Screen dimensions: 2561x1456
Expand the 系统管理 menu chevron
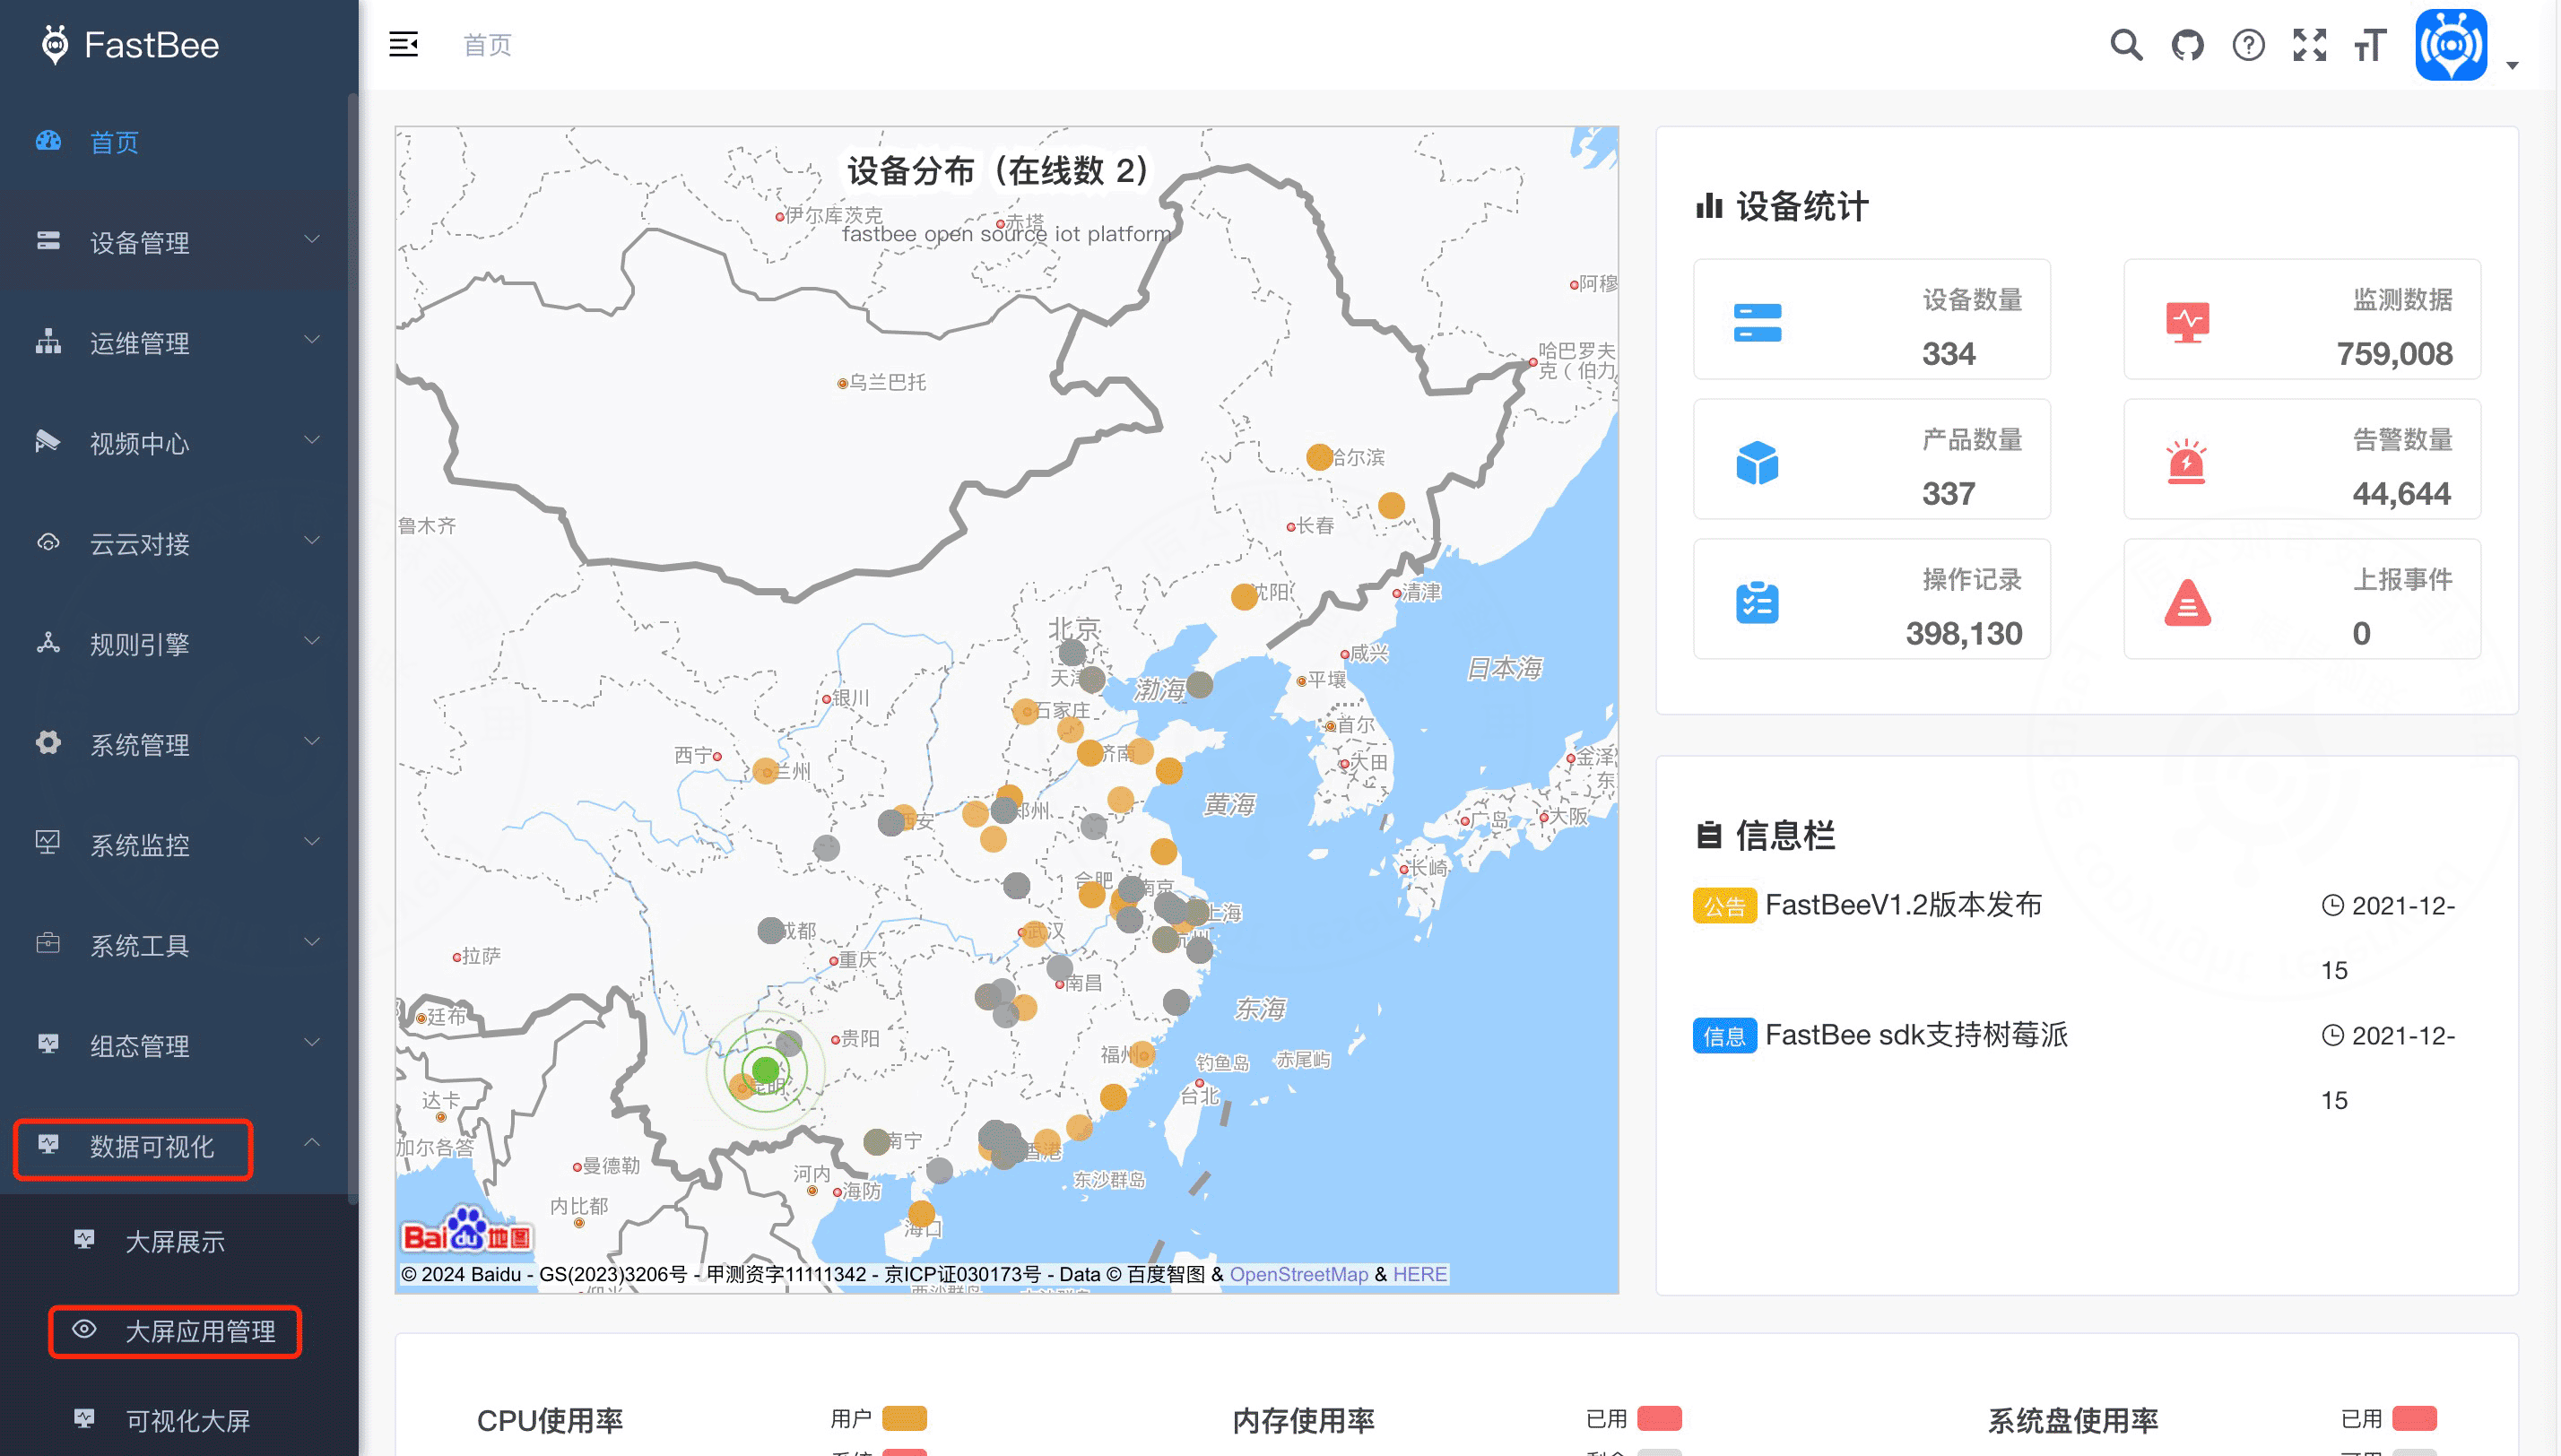[312, 740]
